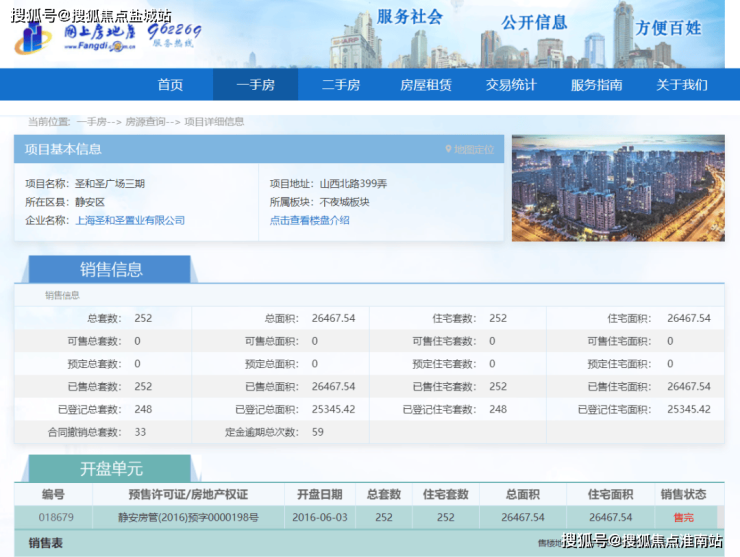Click the 销售表 section header

(x=46, y=543)
